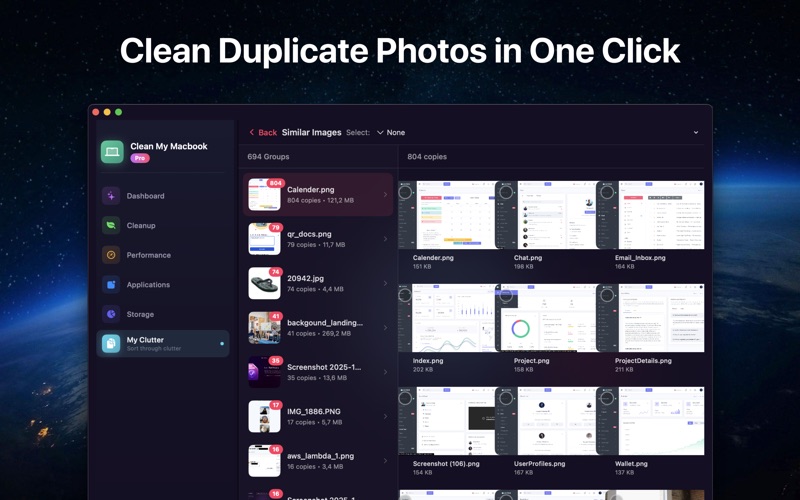Toggle selection circle on Email_Inbox.png image
The image size is (800, 500).
607,192
